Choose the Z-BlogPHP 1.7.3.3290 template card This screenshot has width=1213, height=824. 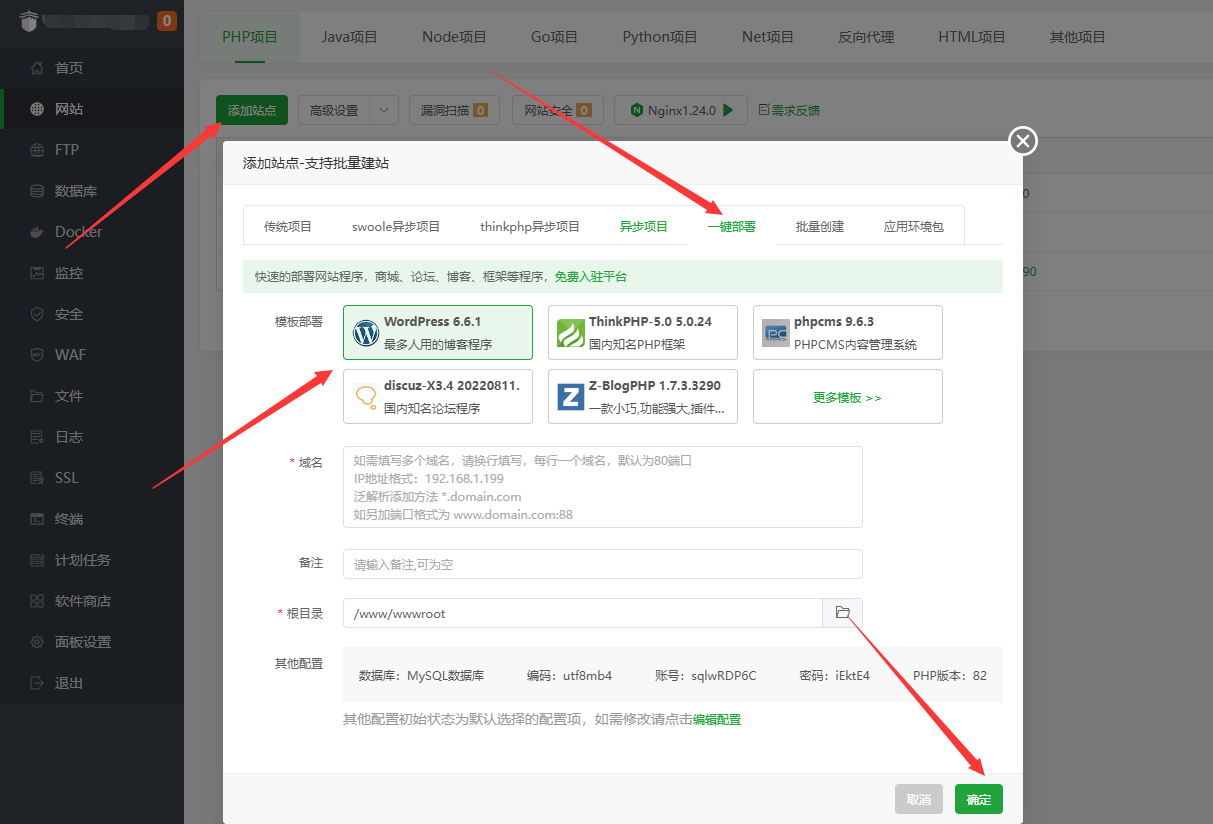(643, 397)
